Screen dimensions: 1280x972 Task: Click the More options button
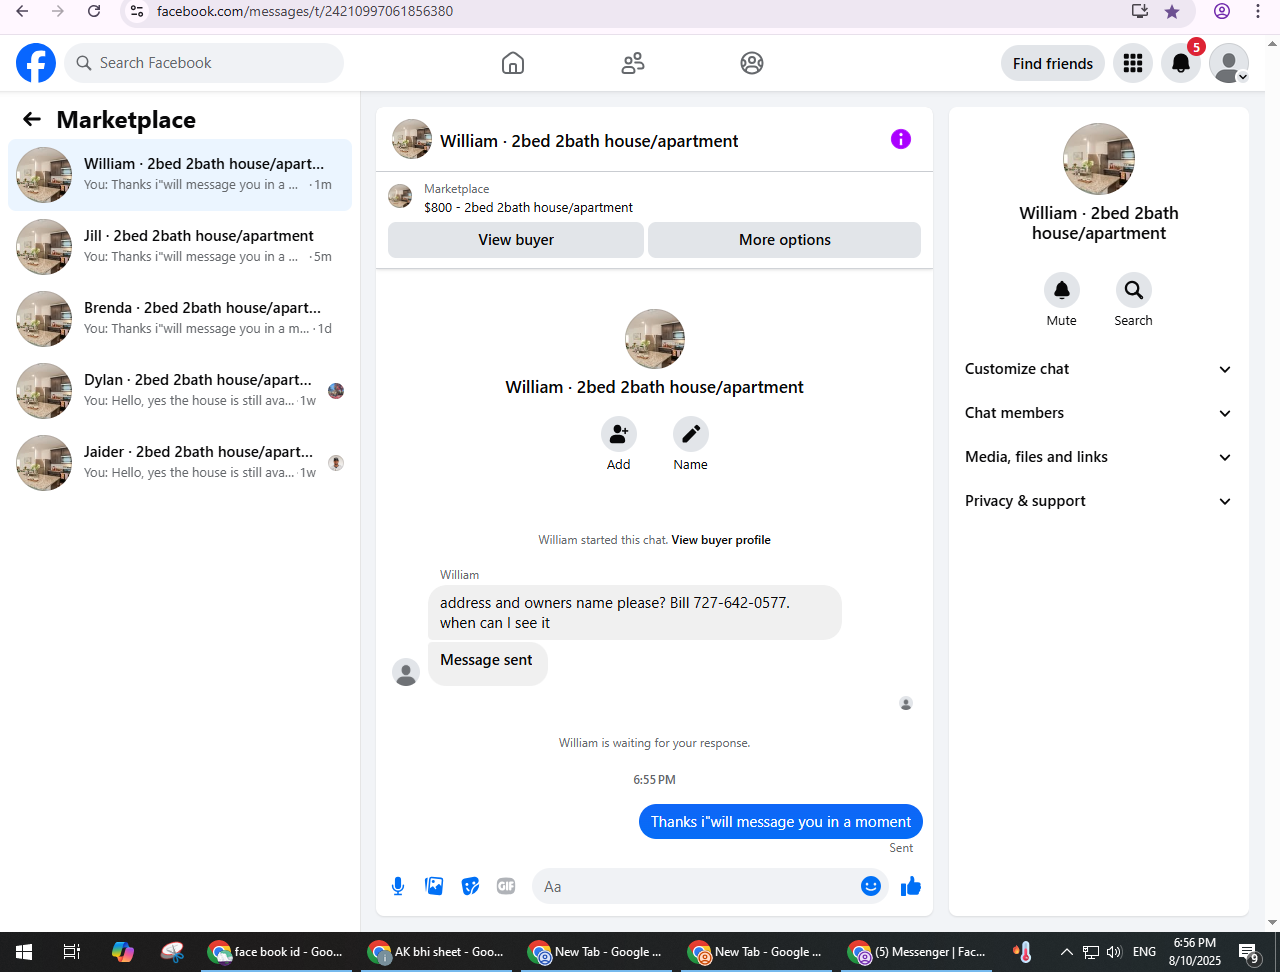(x=785, y=240)
